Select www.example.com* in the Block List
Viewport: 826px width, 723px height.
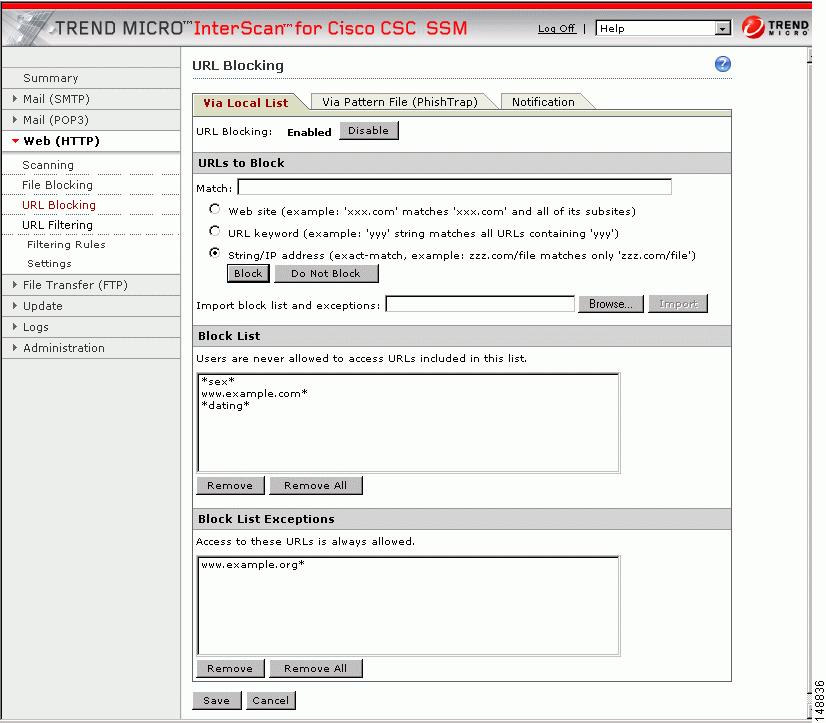click(x=254, y=394)
